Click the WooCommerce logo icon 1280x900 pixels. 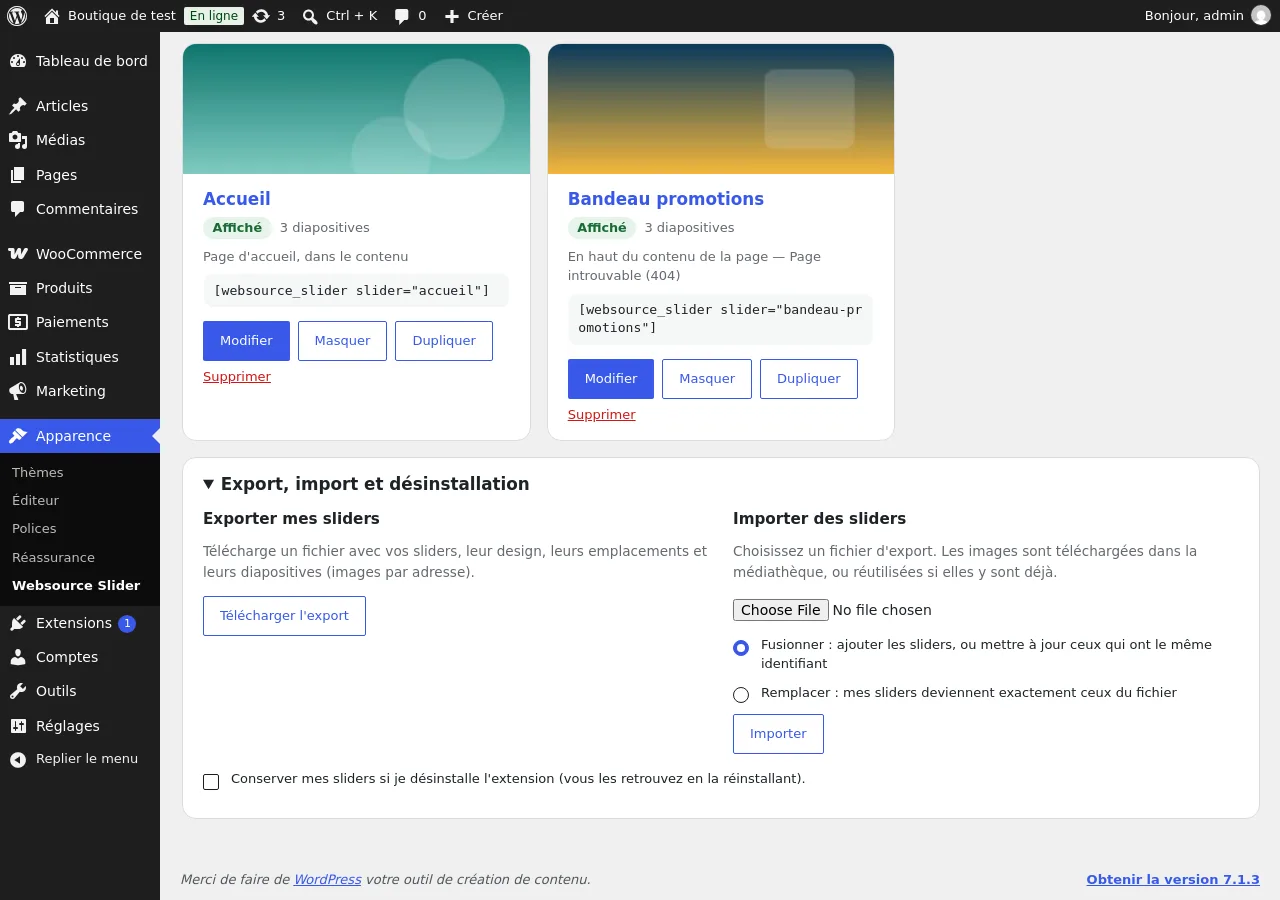(x=18, y=254)
